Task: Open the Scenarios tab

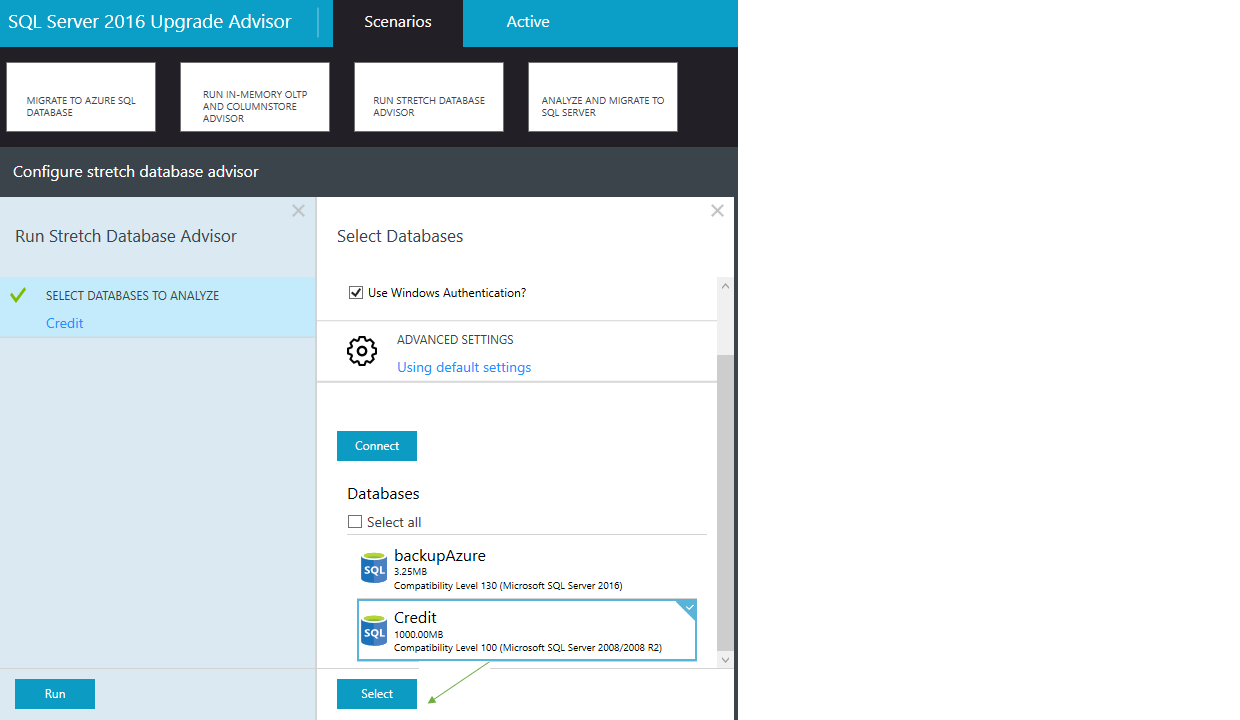Action: 398,23
